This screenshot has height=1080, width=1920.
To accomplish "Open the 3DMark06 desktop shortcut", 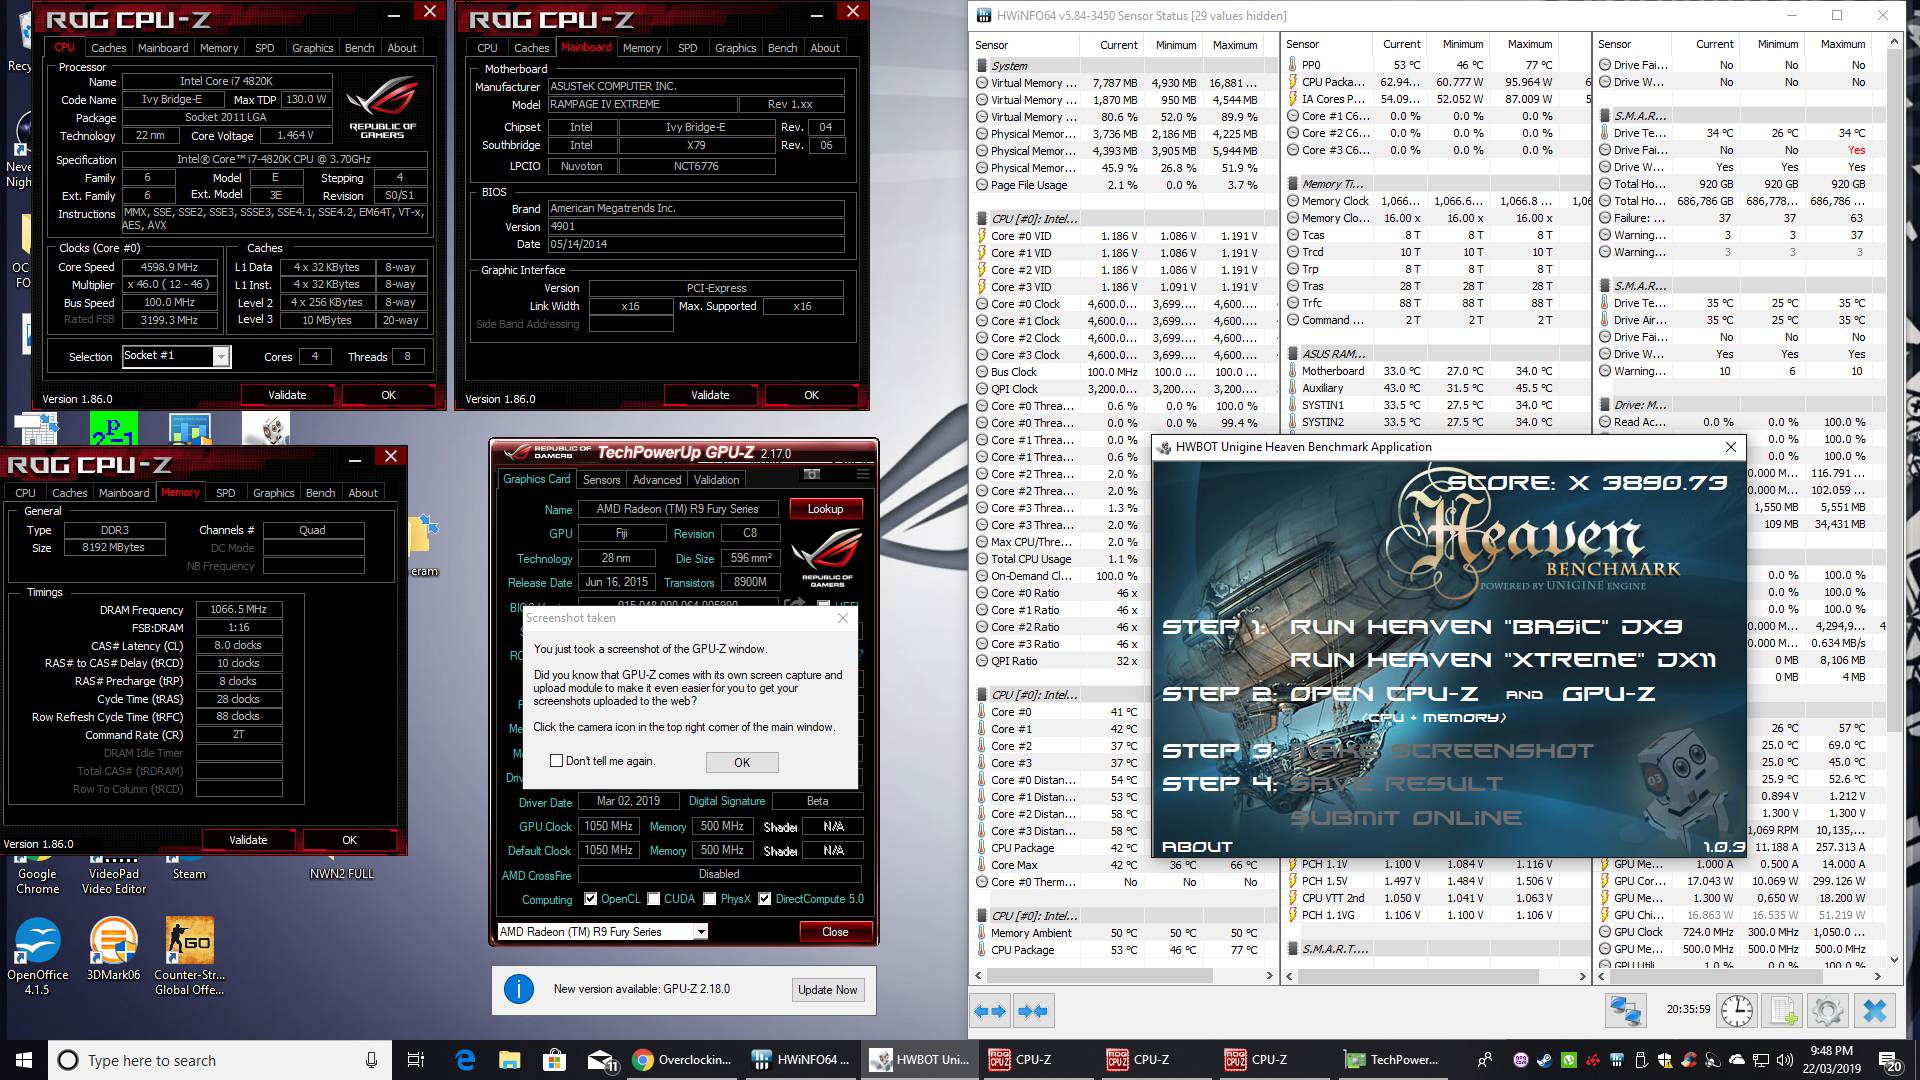I will pyautogui.click(x=113, y=950).
